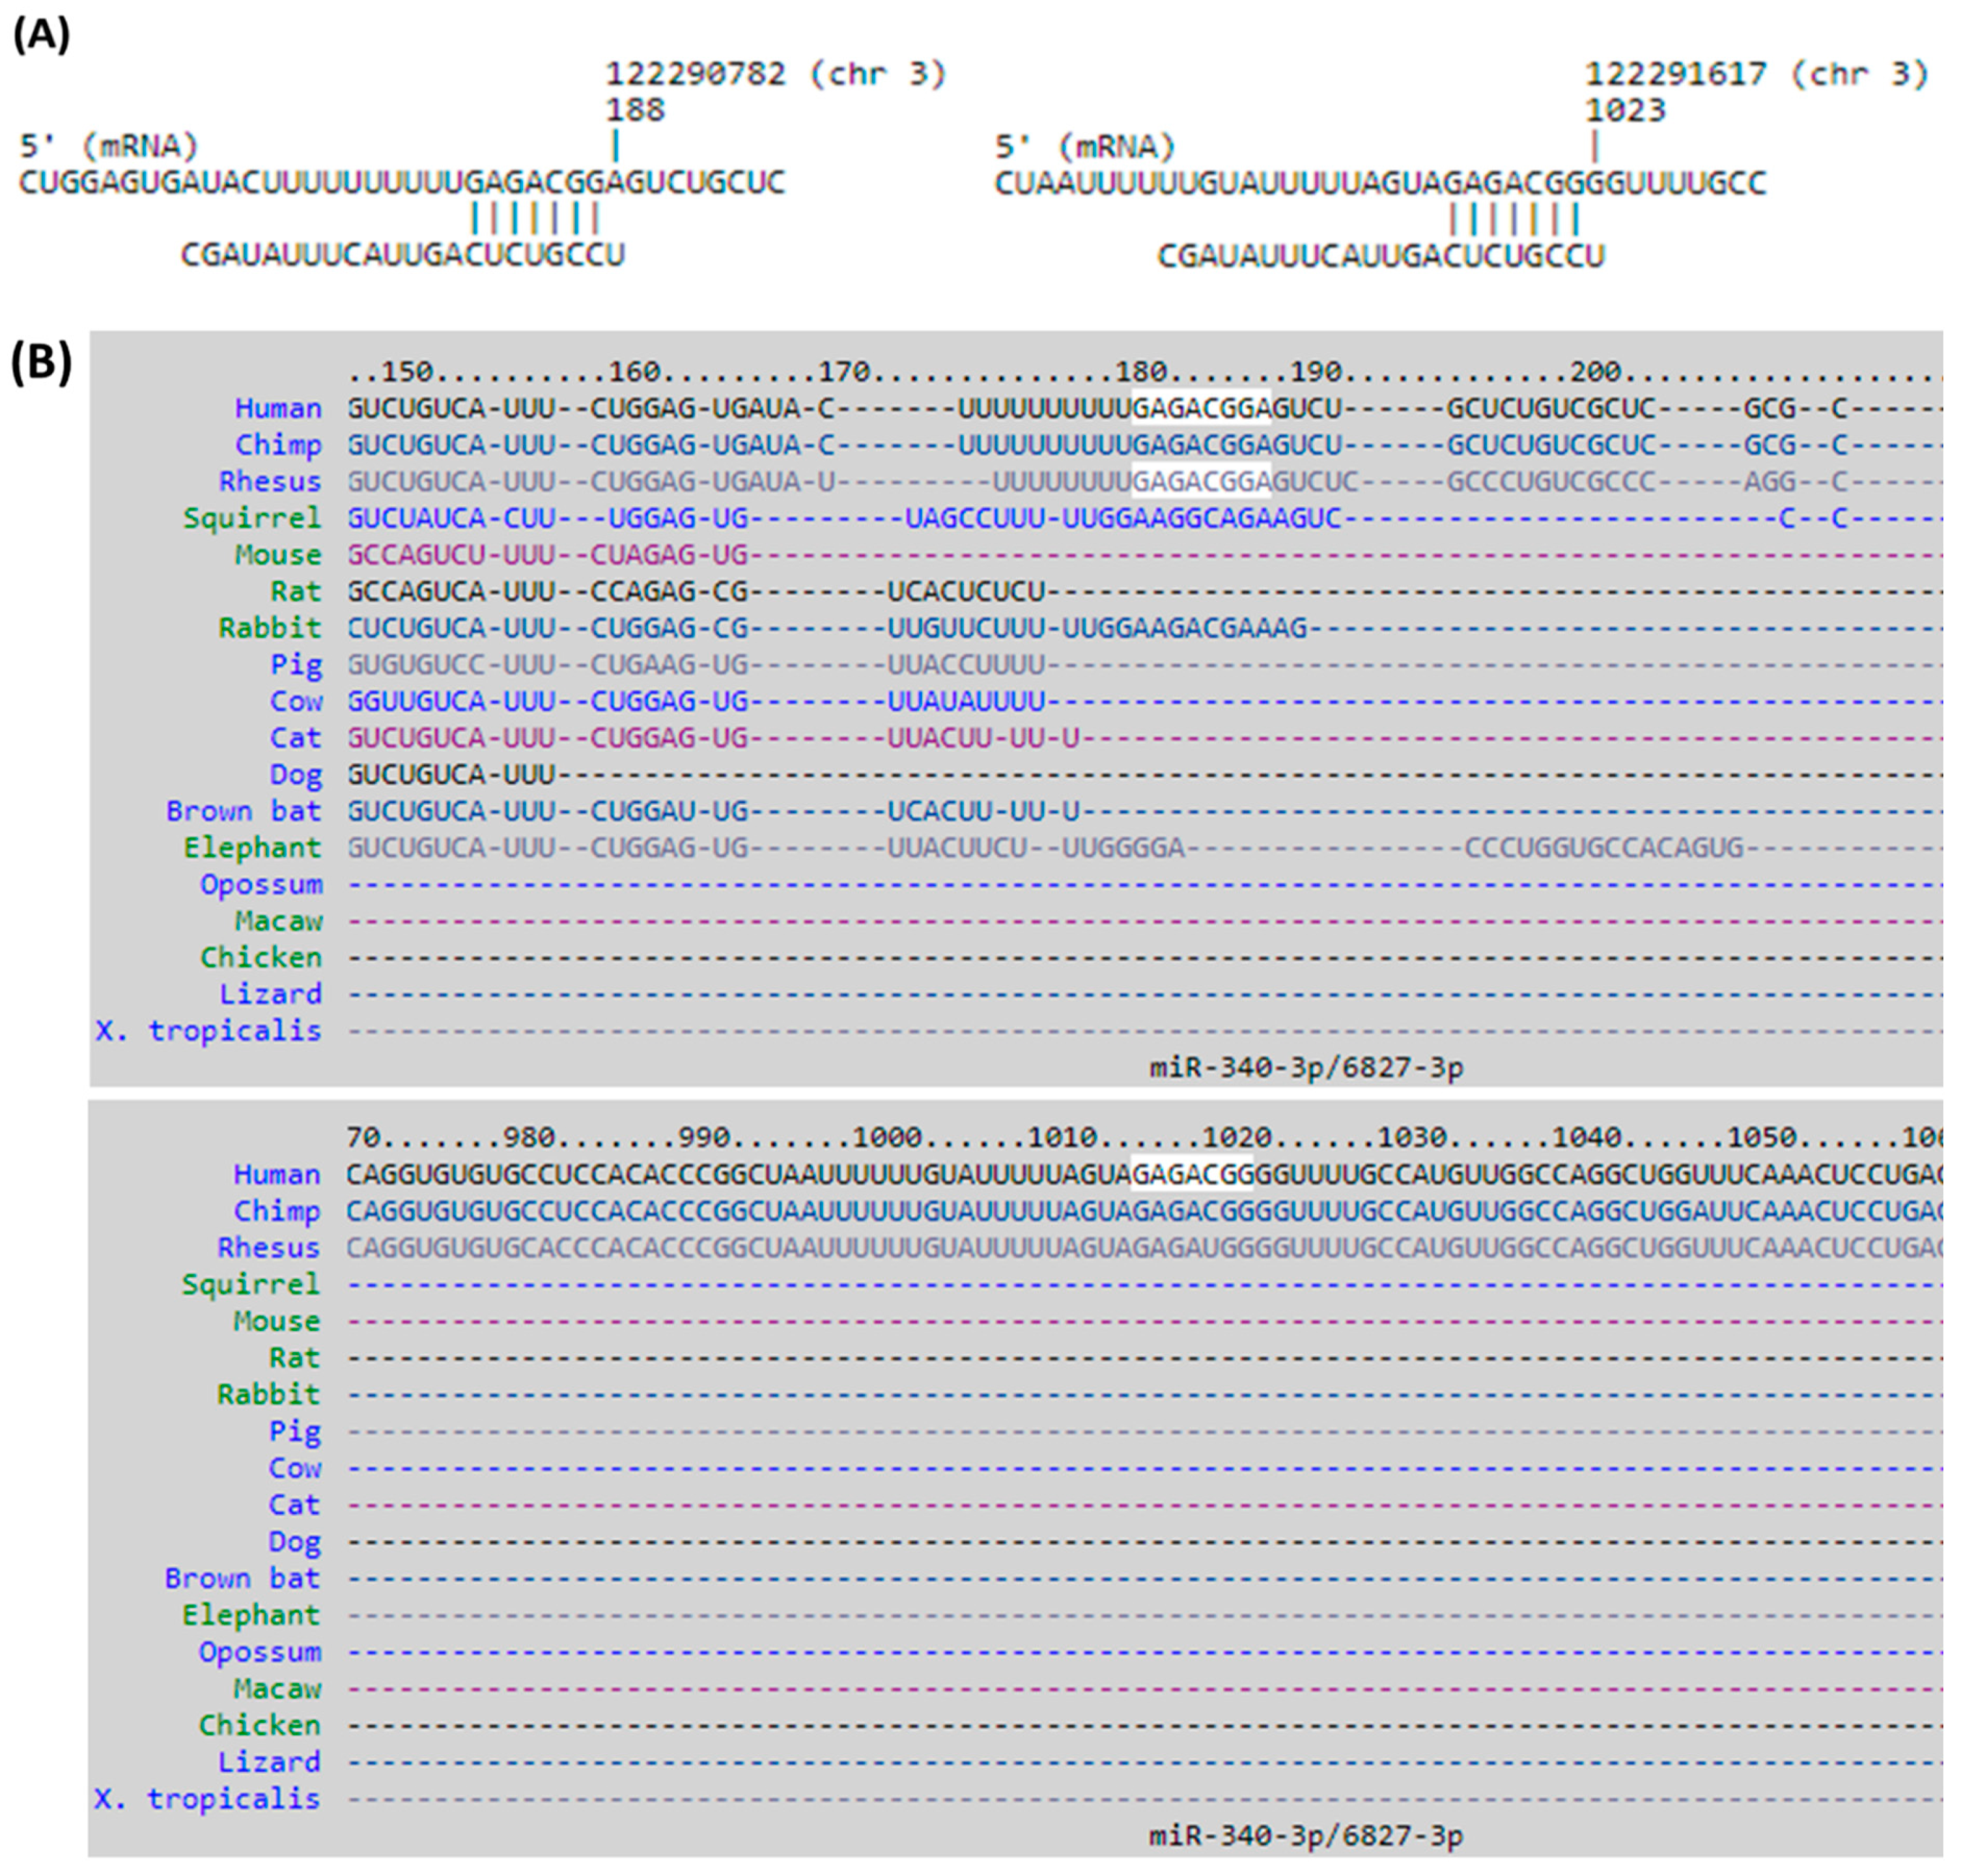Click Brown bat label in upper panel
1961x1876 pixels.
tap(243, 811)
